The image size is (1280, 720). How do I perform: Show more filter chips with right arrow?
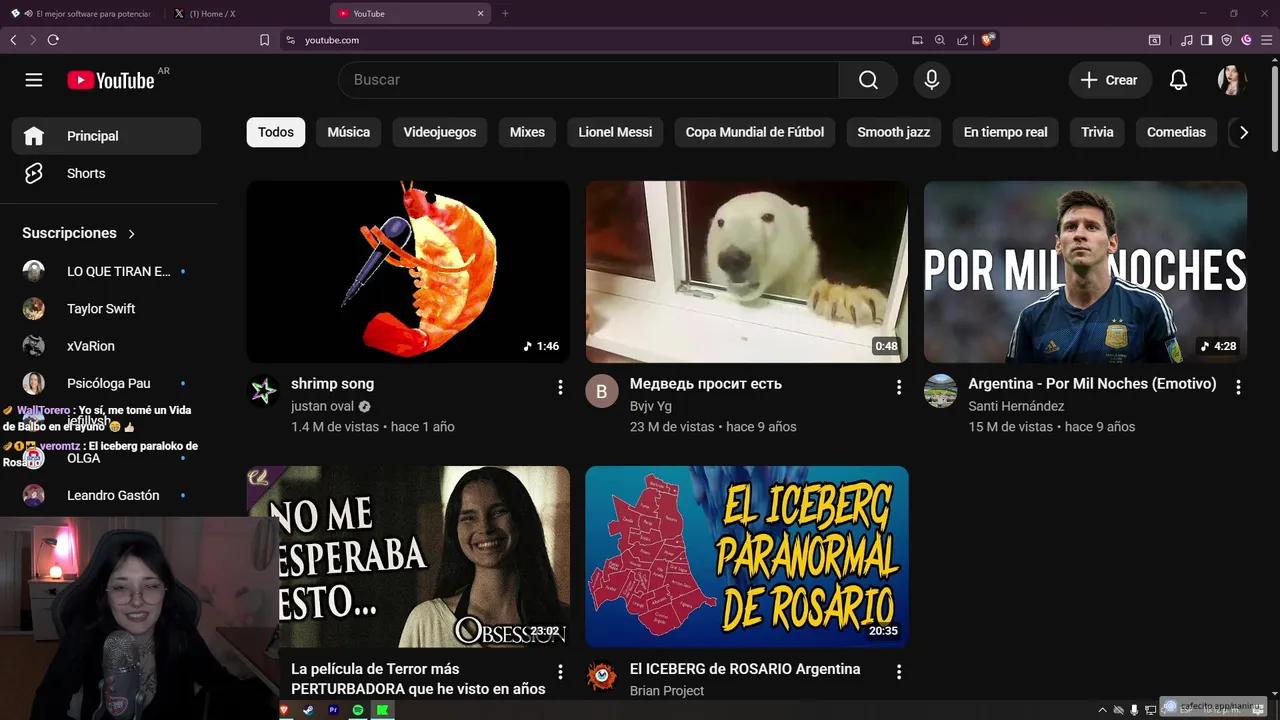[x=1244, y=132]
